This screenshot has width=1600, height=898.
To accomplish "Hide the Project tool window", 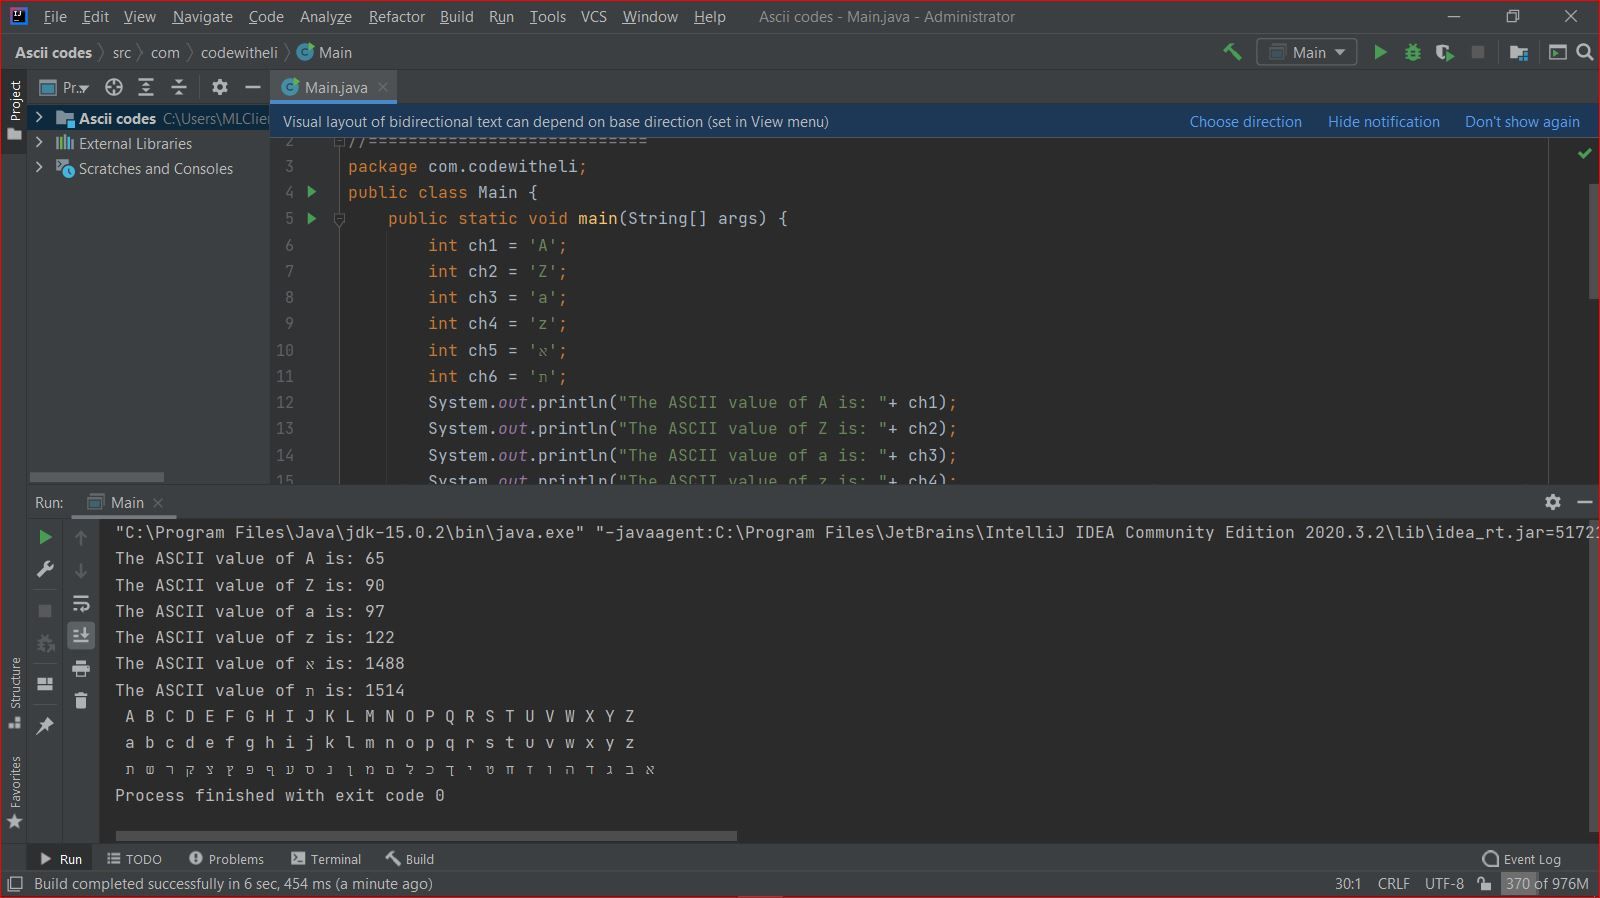I will point(253,87).
